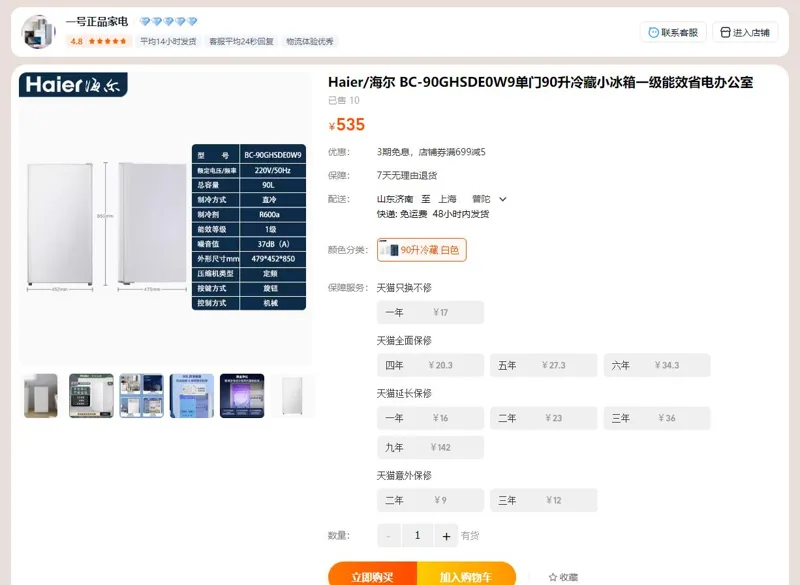Click the 4.8 star rating badge
The height and width of the screenshot is (585, 800).
(x=99, y=41)
